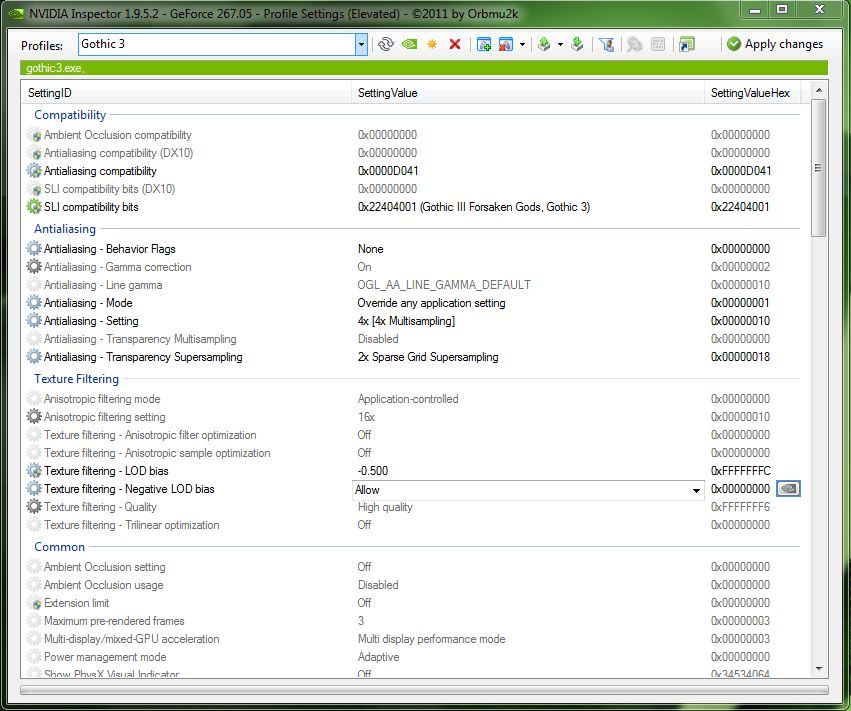Select the Antialiasing - Transparency Multisampling row
This screenshot has width=851, height=711.
click(x=416, y=339)
